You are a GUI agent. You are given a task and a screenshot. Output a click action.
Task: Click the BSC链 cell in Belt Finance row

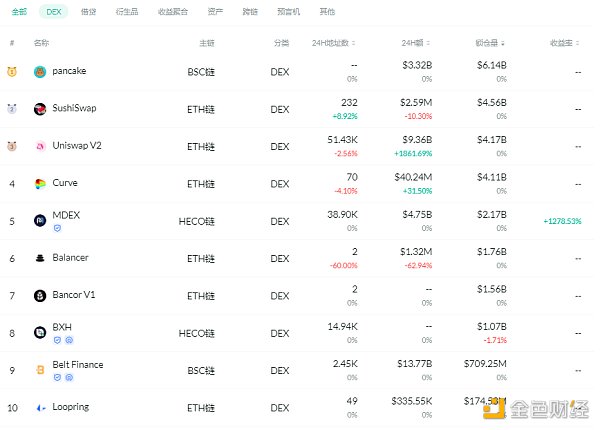[201, 371]
